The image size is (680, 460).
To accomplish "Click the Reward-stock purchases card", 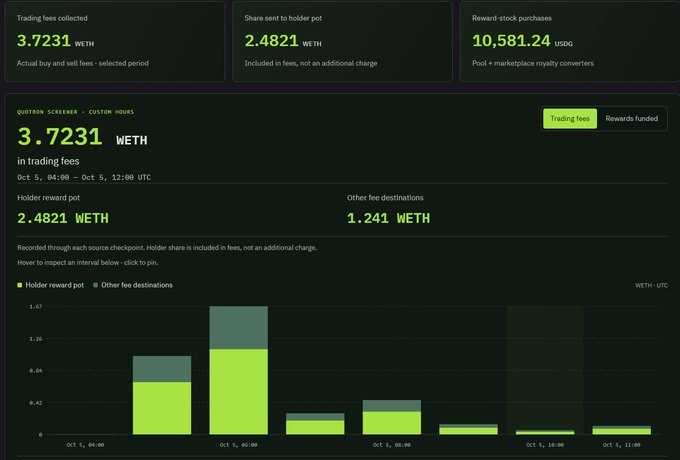I will 570,41.
